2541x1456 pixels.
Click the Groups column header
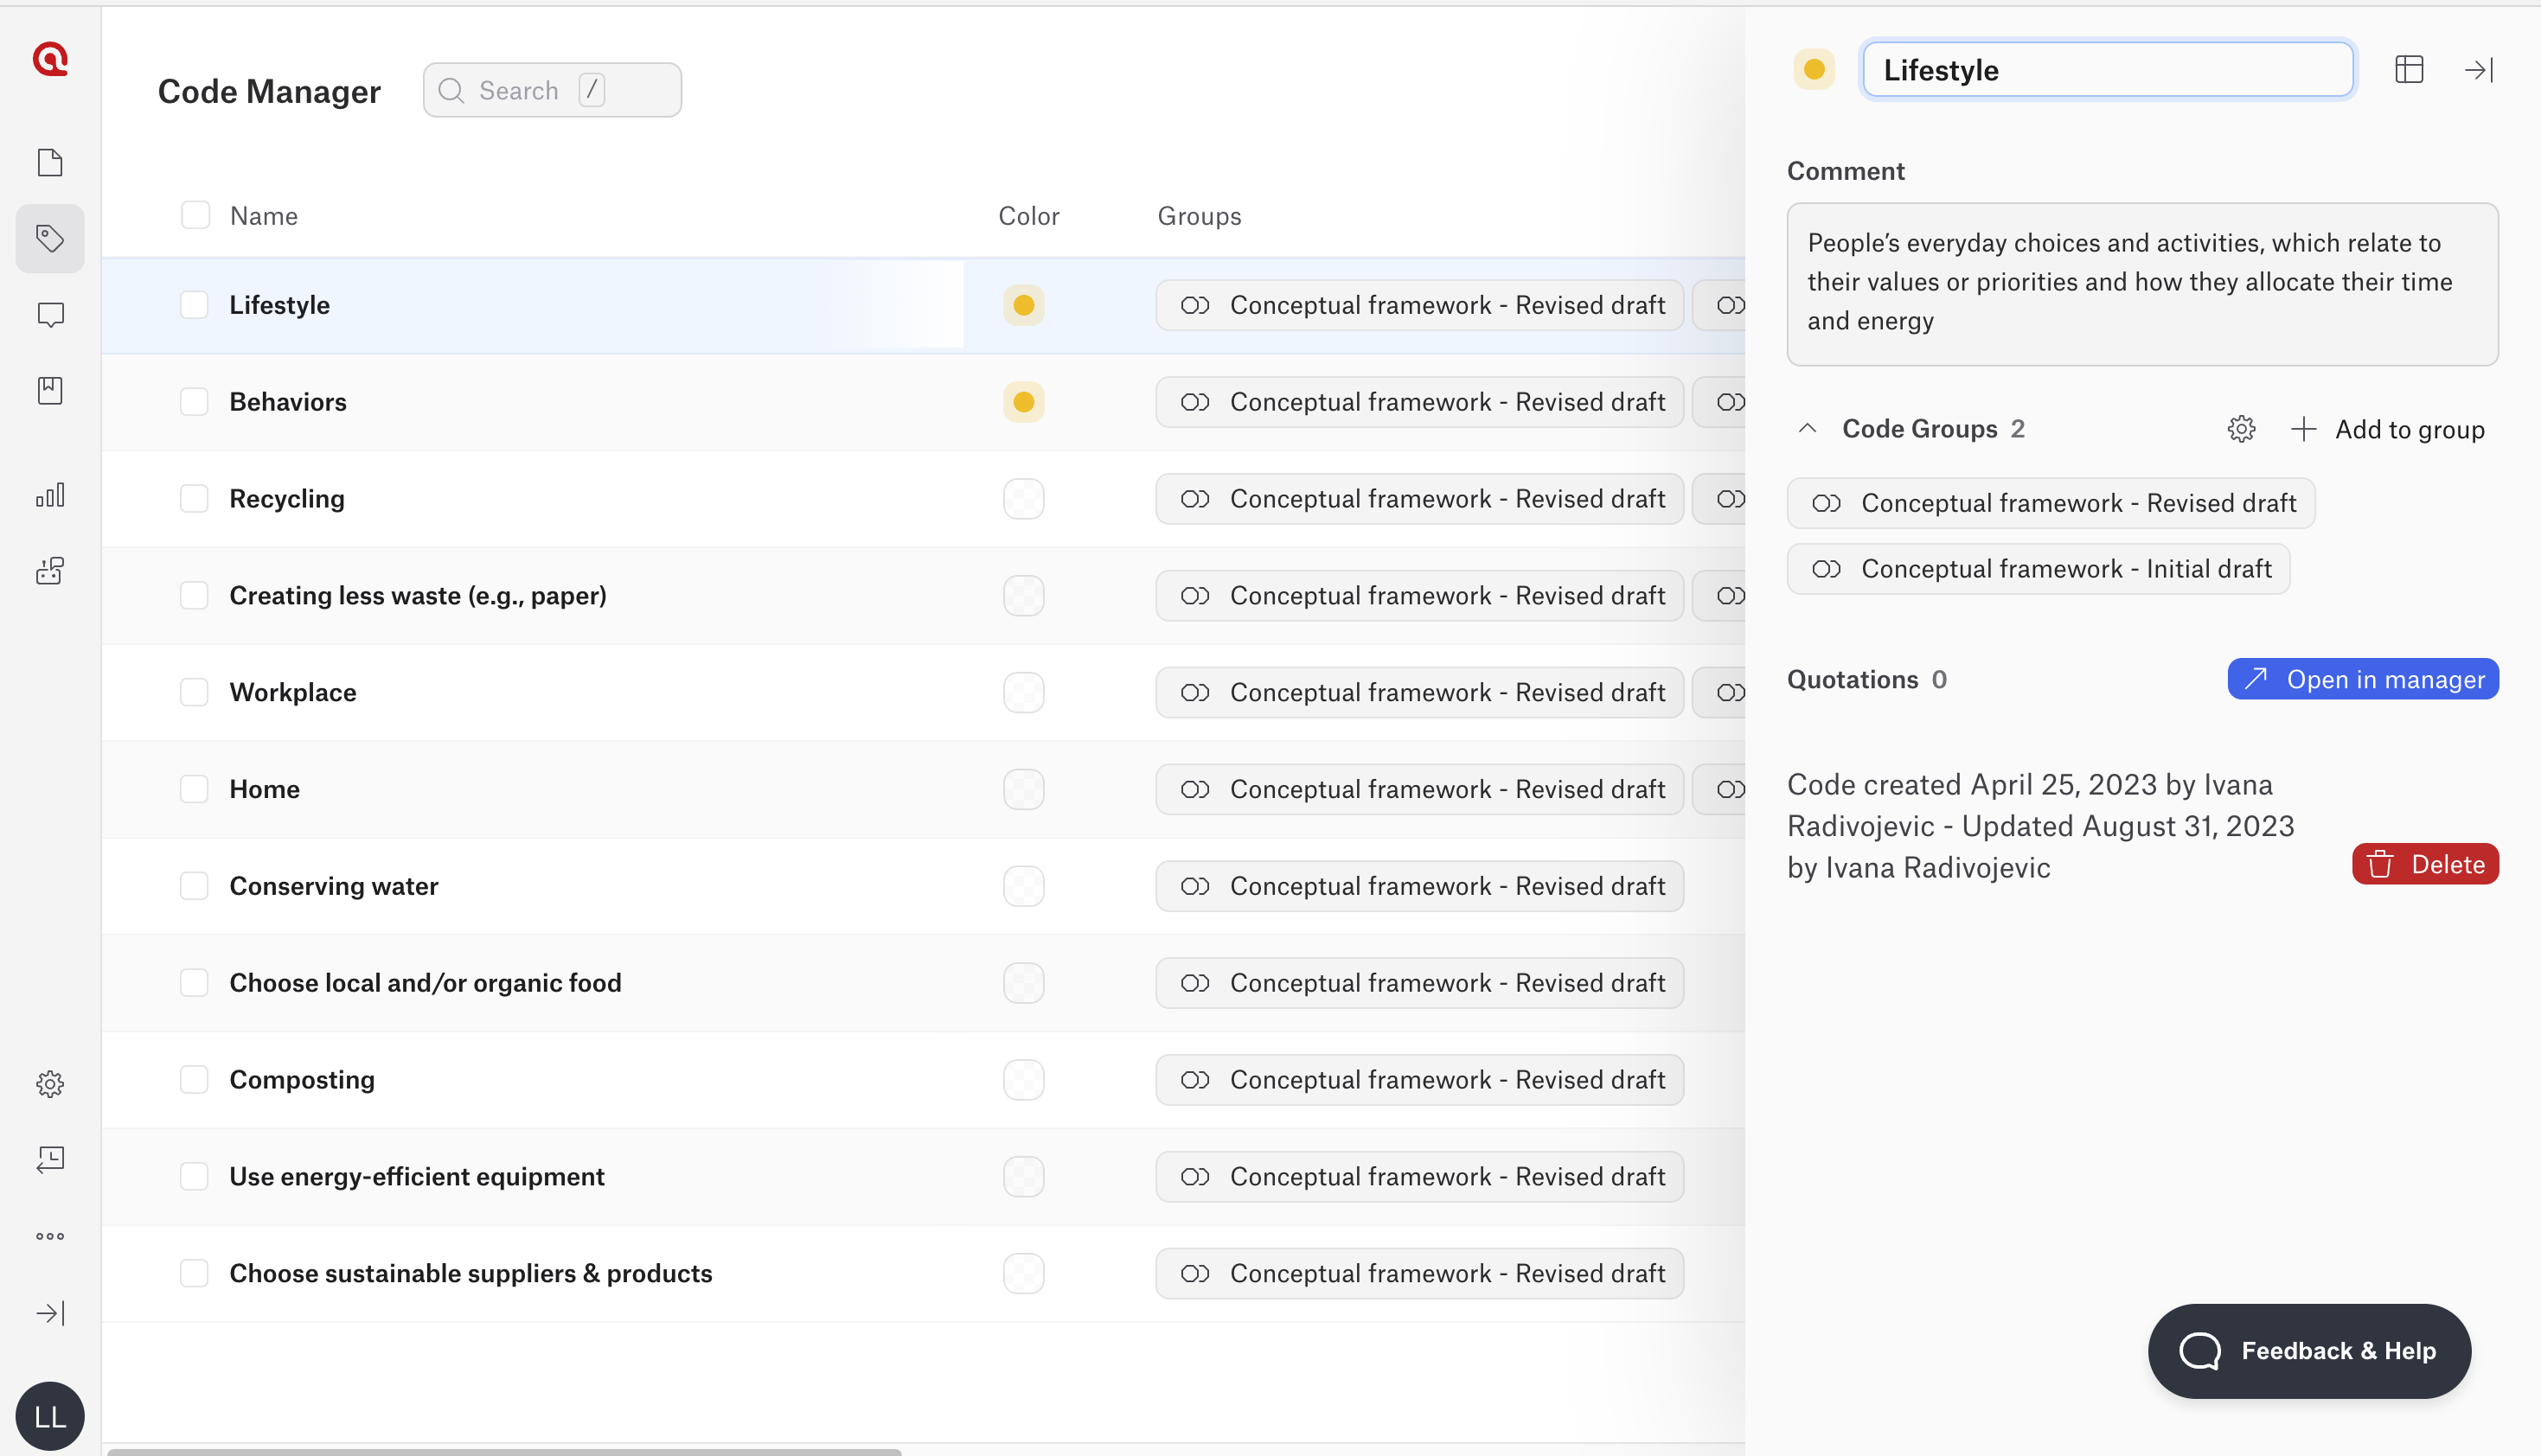tap(1199, 216)
